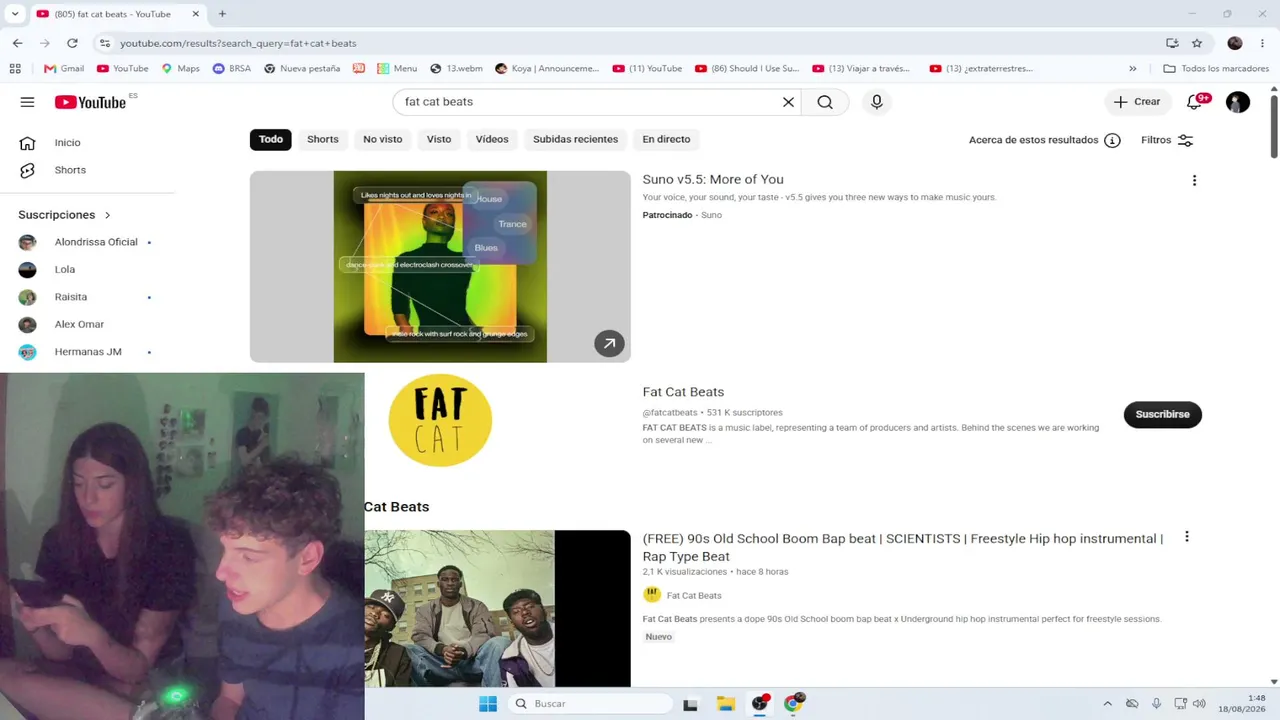Subscribe with the Suscribirse button
Image resolution: width=1280 pixels, height=720 pixels.
pos(1162,415)
